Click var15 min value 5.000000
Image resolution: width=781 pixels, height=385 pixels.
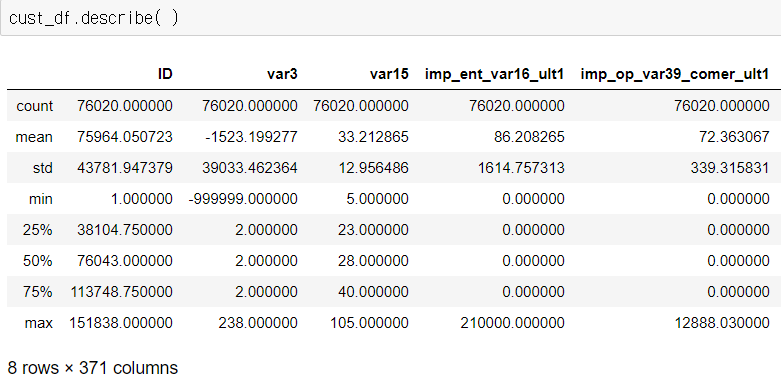tap(378, 199)
